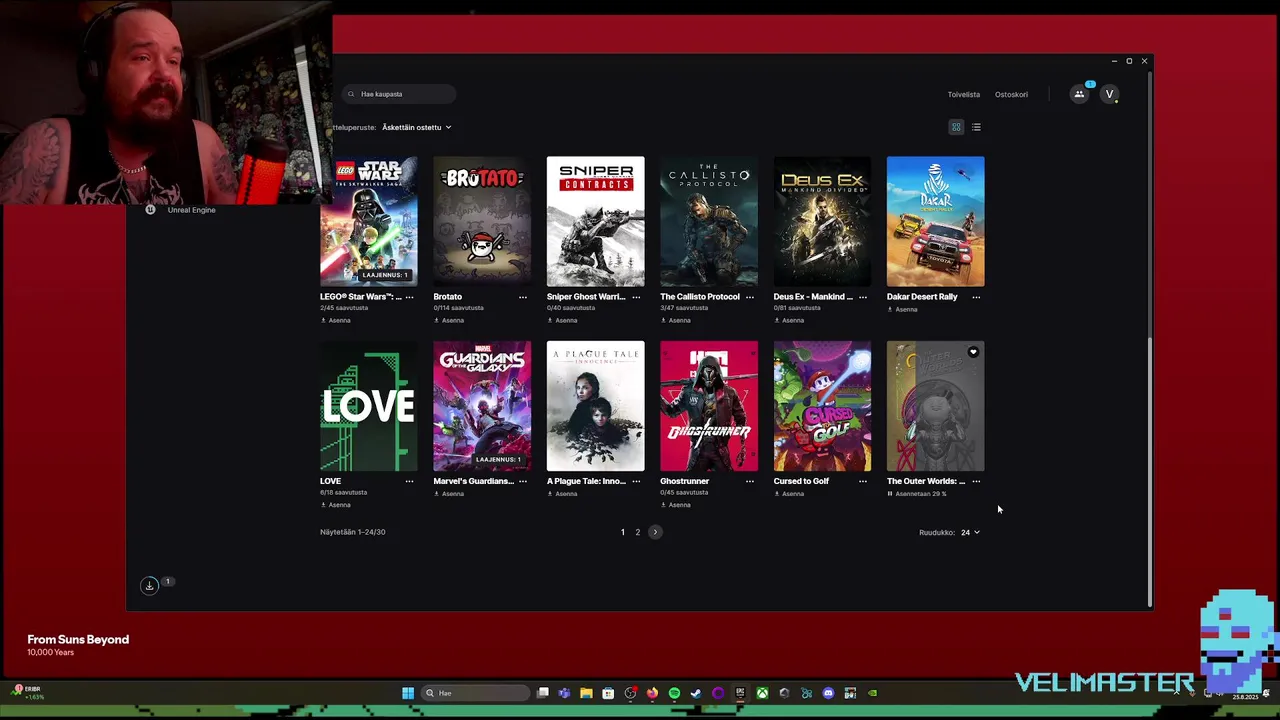Image resolution: width=1280 pixels, height=720 pixels.
Task: Open the Brotato cover thumbnail
Action: tap(482, 221)
